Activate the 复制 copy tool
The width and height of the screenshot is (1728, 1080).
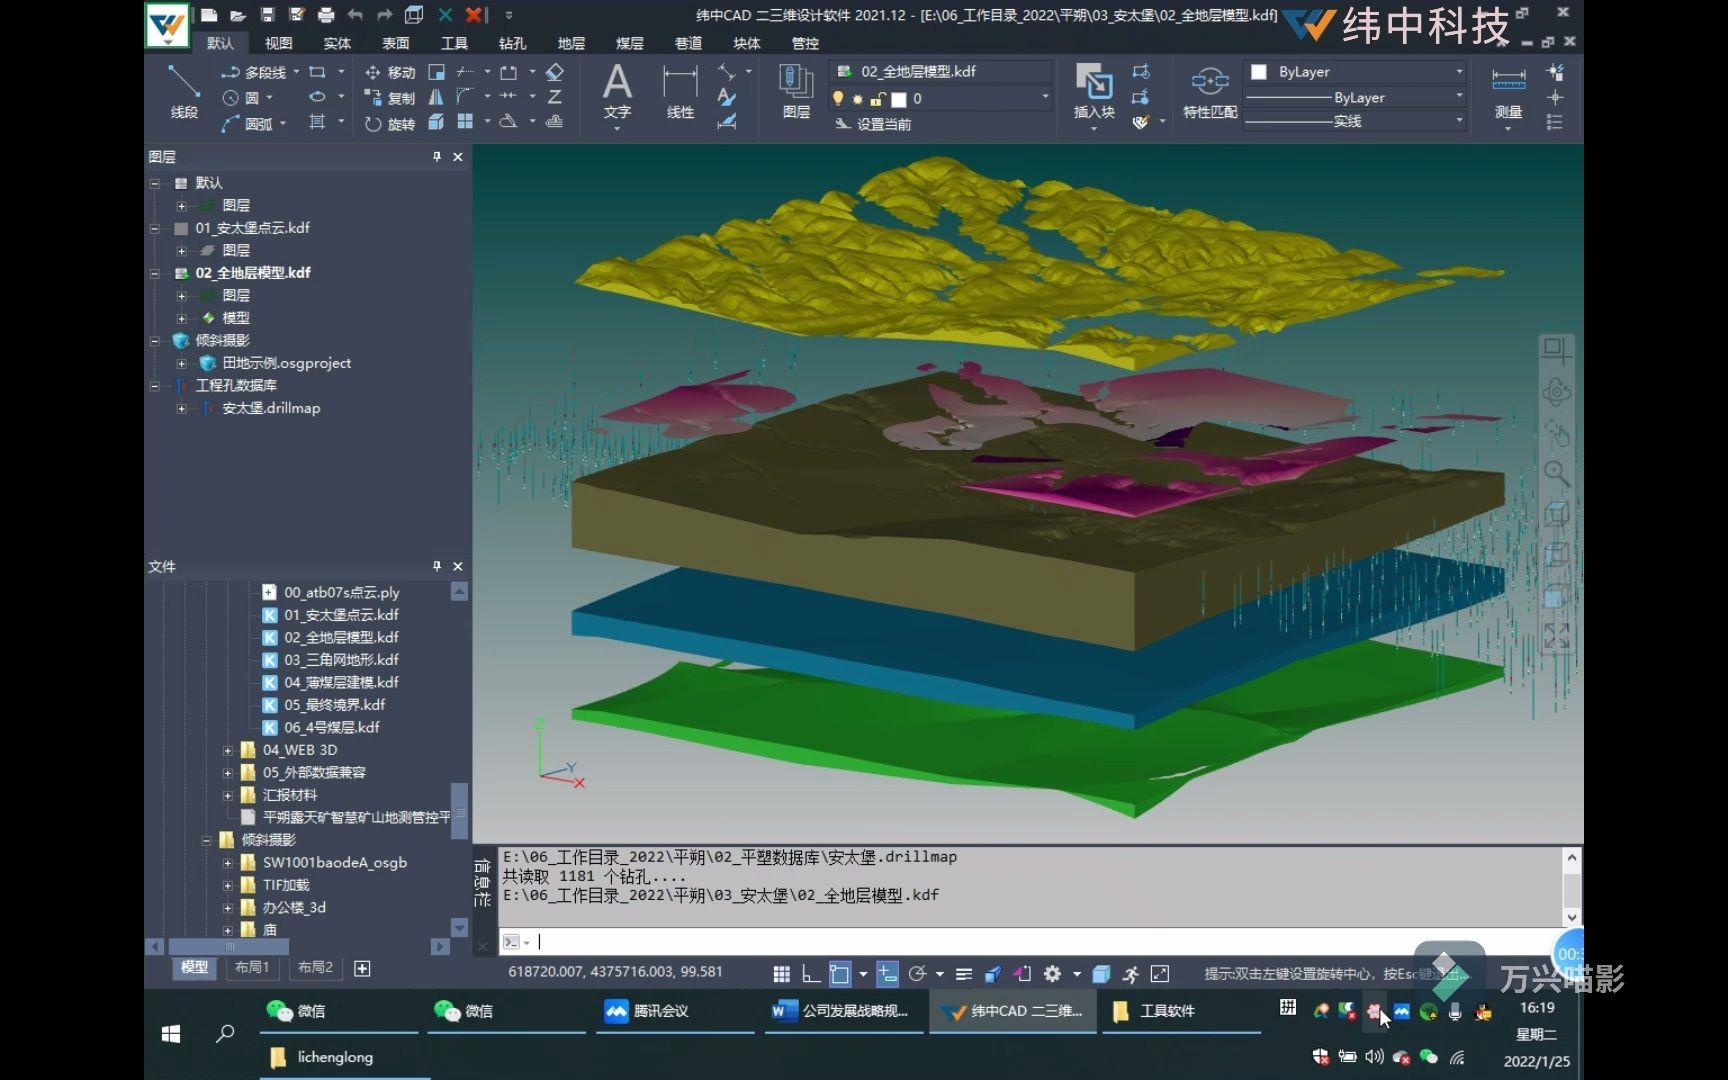pyautogui.click(x=390, y=98)
